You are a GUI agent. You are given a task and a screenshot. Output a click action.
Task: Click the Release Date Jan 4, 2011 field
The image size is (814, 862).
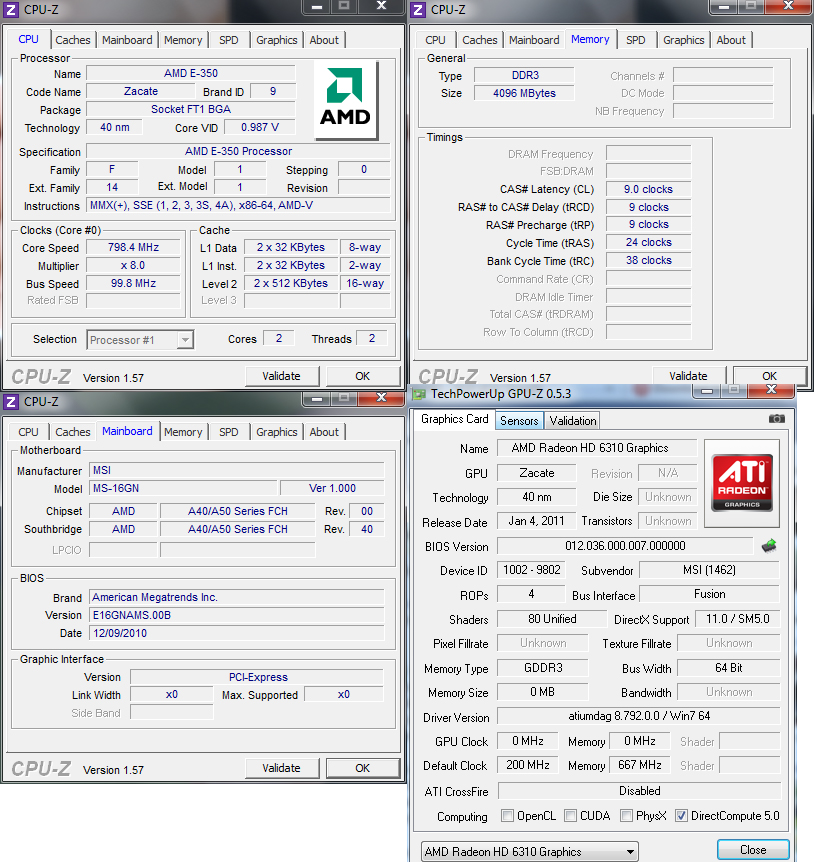(x=536, y=521)
